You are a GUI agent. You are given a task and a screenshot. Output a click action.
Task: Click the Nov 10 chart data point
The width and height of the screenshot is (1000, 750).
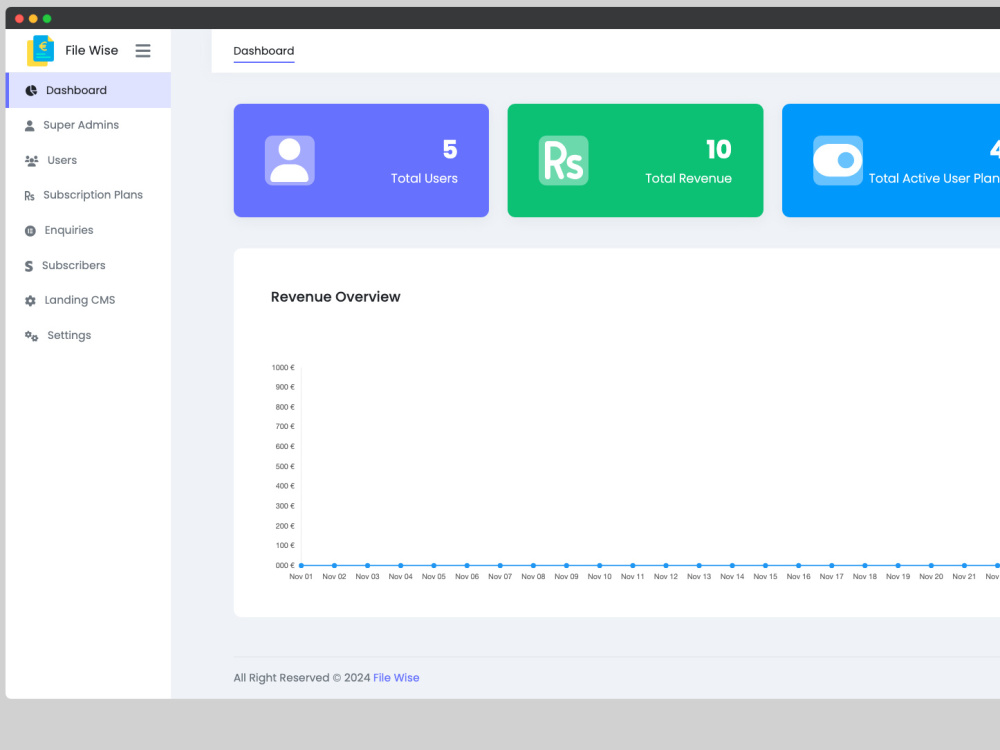(x=599, y=565)
